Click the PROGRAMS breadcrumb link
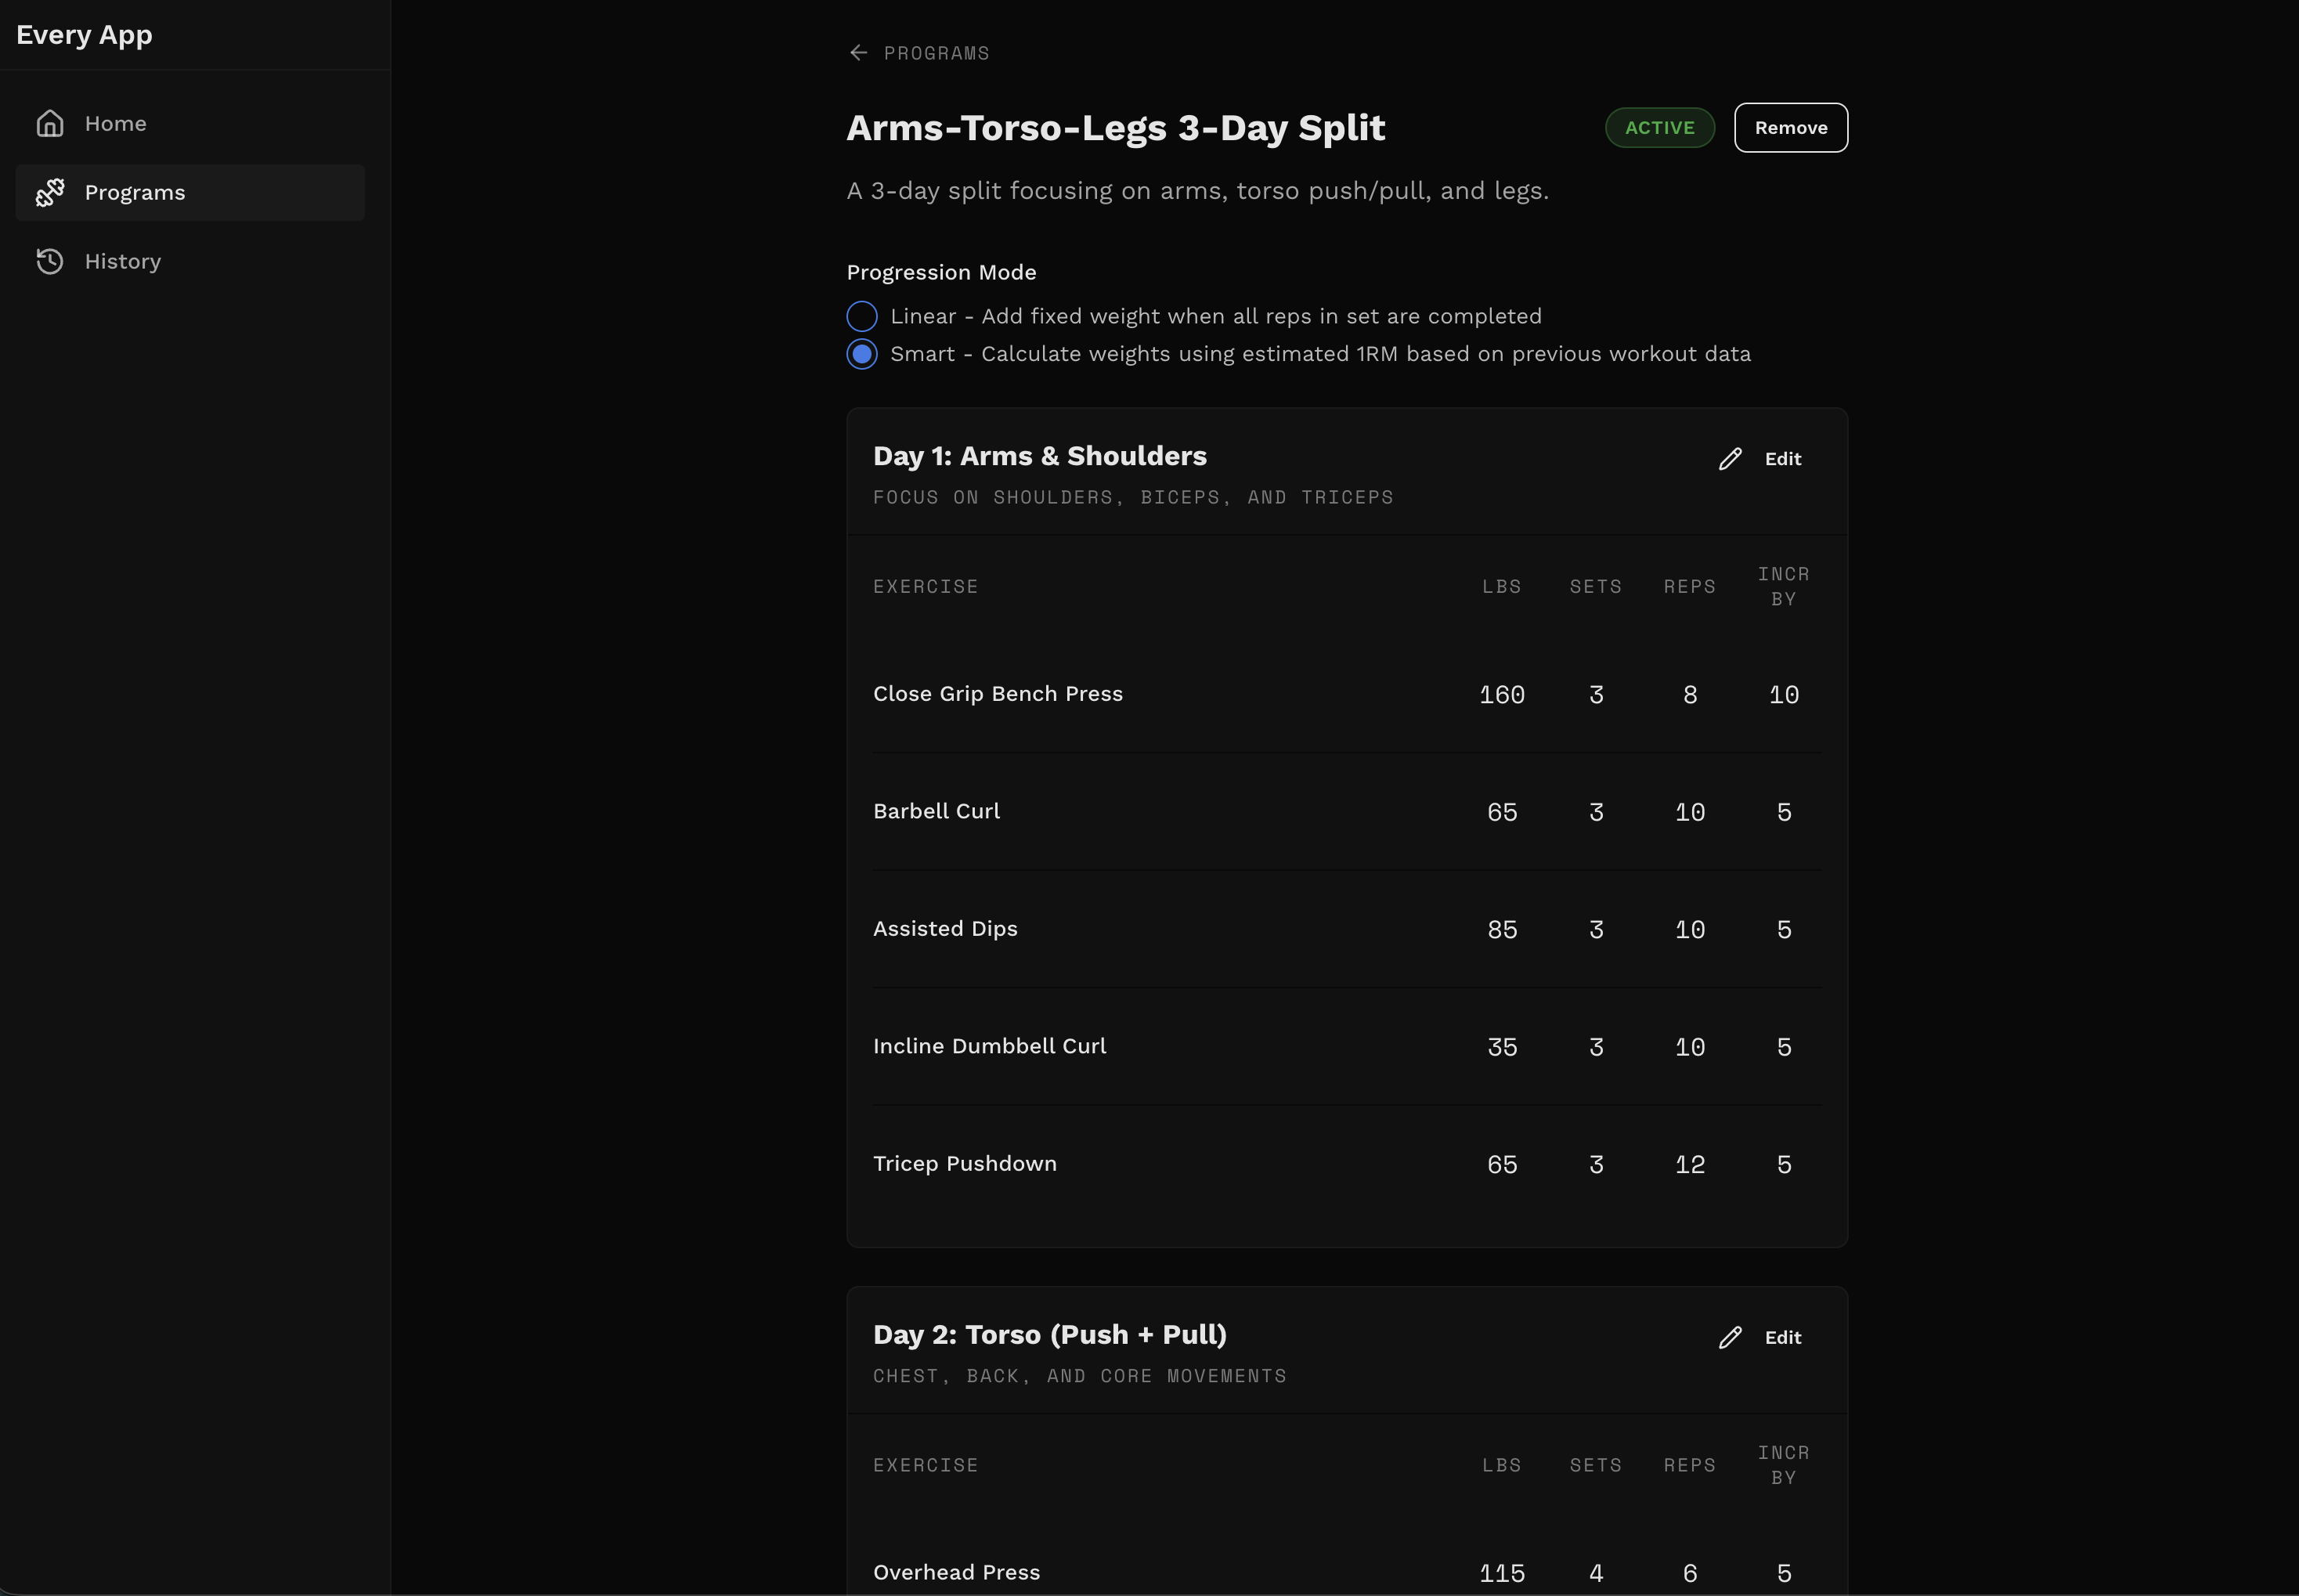Viewport: 2299px width, 1596px height. point(936,53)
